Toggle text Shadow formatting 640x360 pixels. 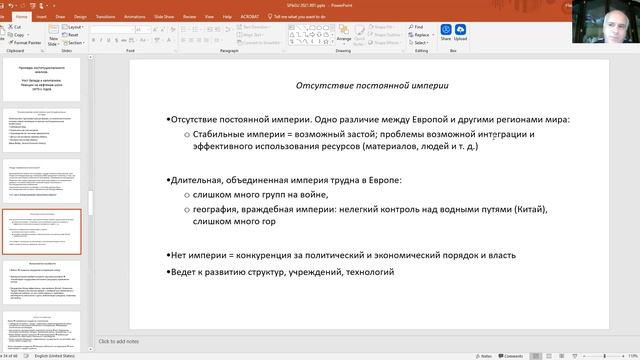116,40
